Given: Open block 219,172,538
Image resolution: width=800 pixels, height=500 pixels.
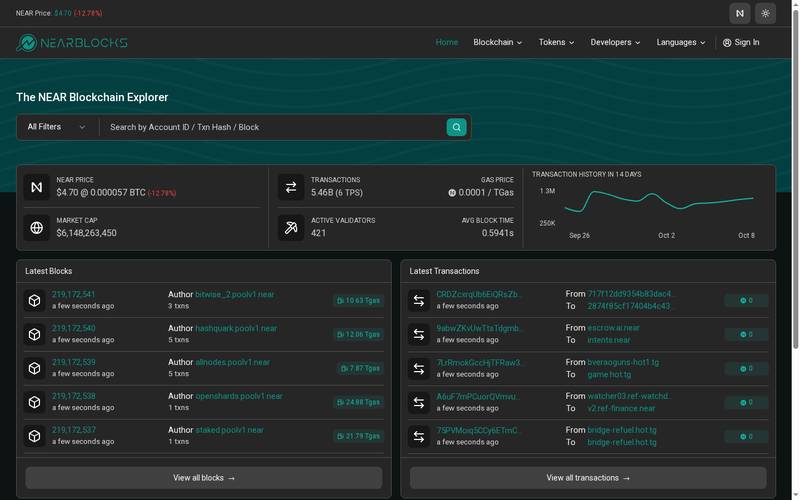Looking at the screenshot, I should pyautogui.click(x=73, y=396).
